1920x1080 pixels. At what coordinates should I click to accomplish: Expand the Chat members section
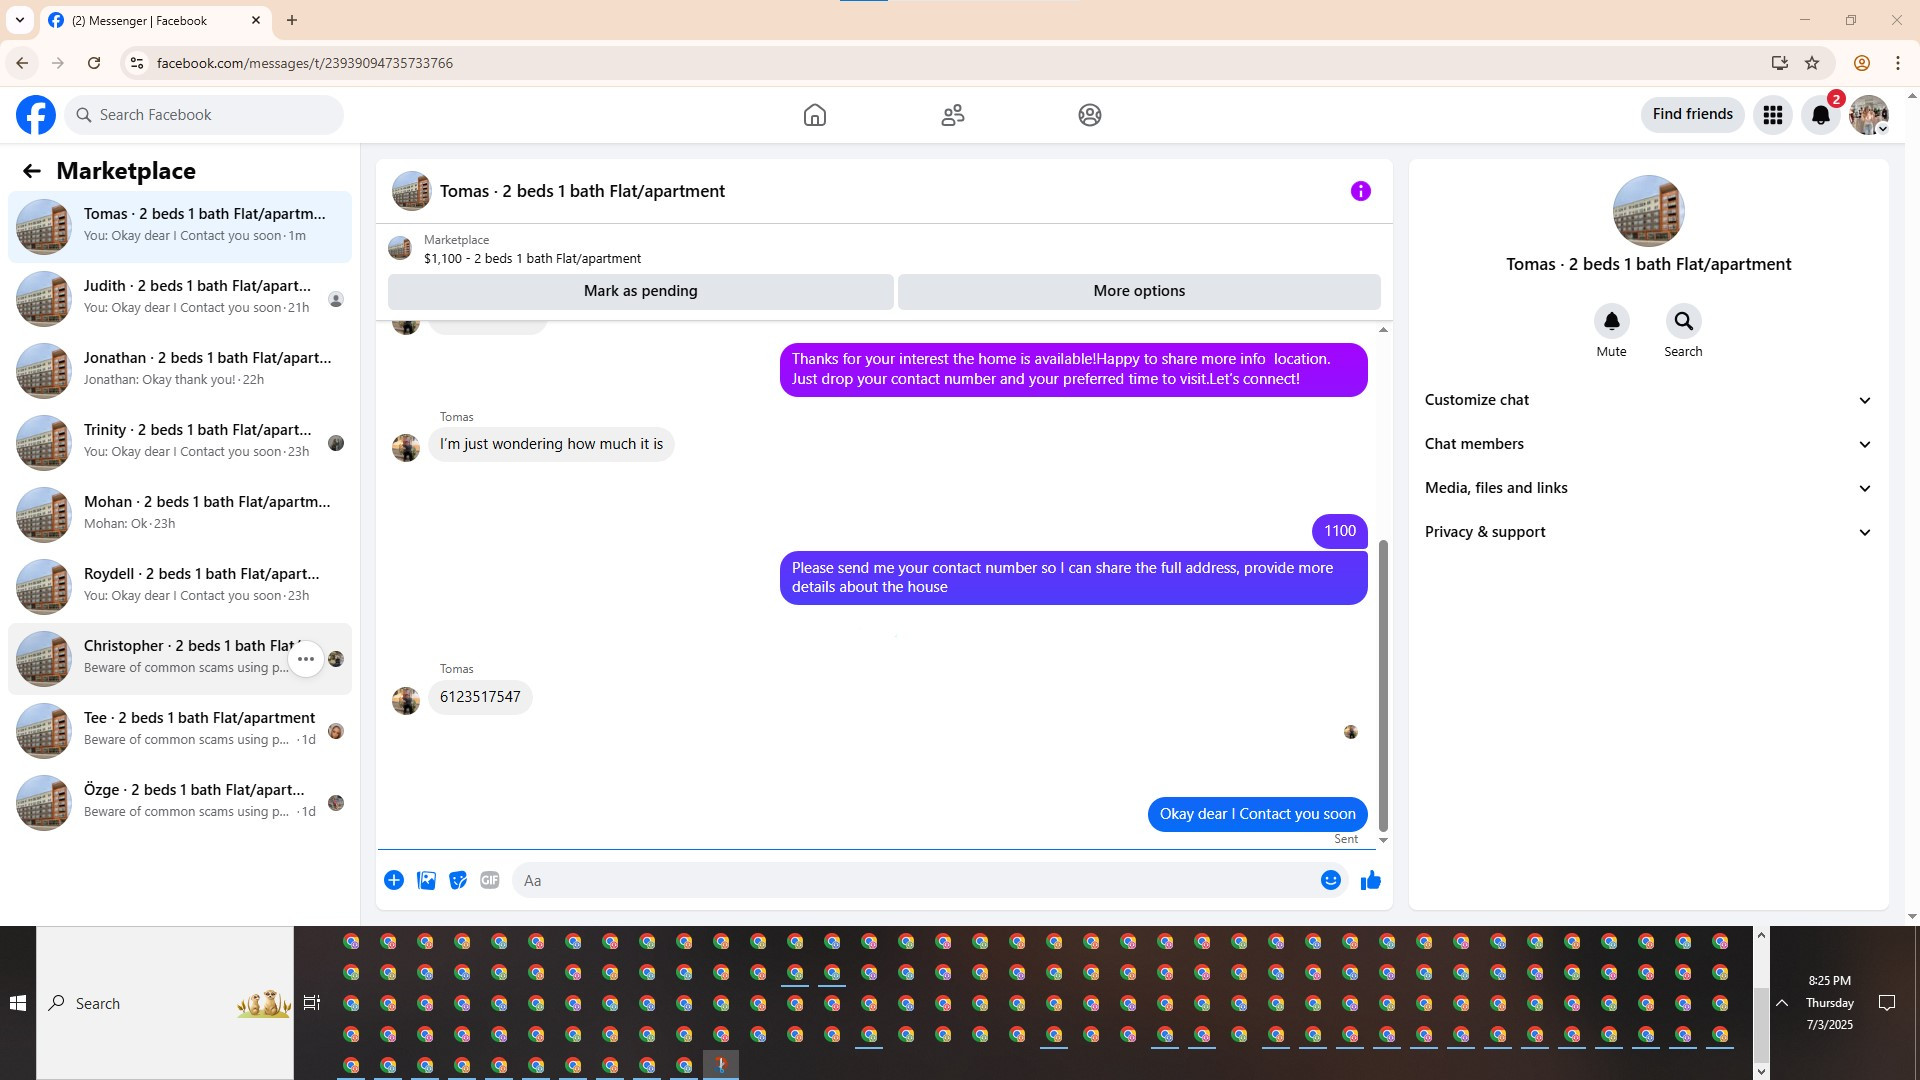pyautogui.click(x=1647, y=444)
